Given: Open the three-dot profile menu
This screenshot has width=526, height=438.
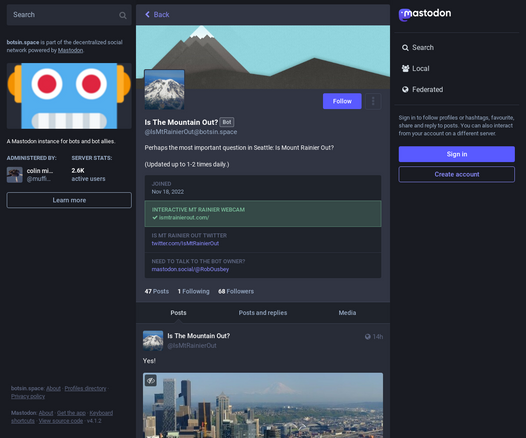Looking at the screenshot, I should tap(373, 101).
